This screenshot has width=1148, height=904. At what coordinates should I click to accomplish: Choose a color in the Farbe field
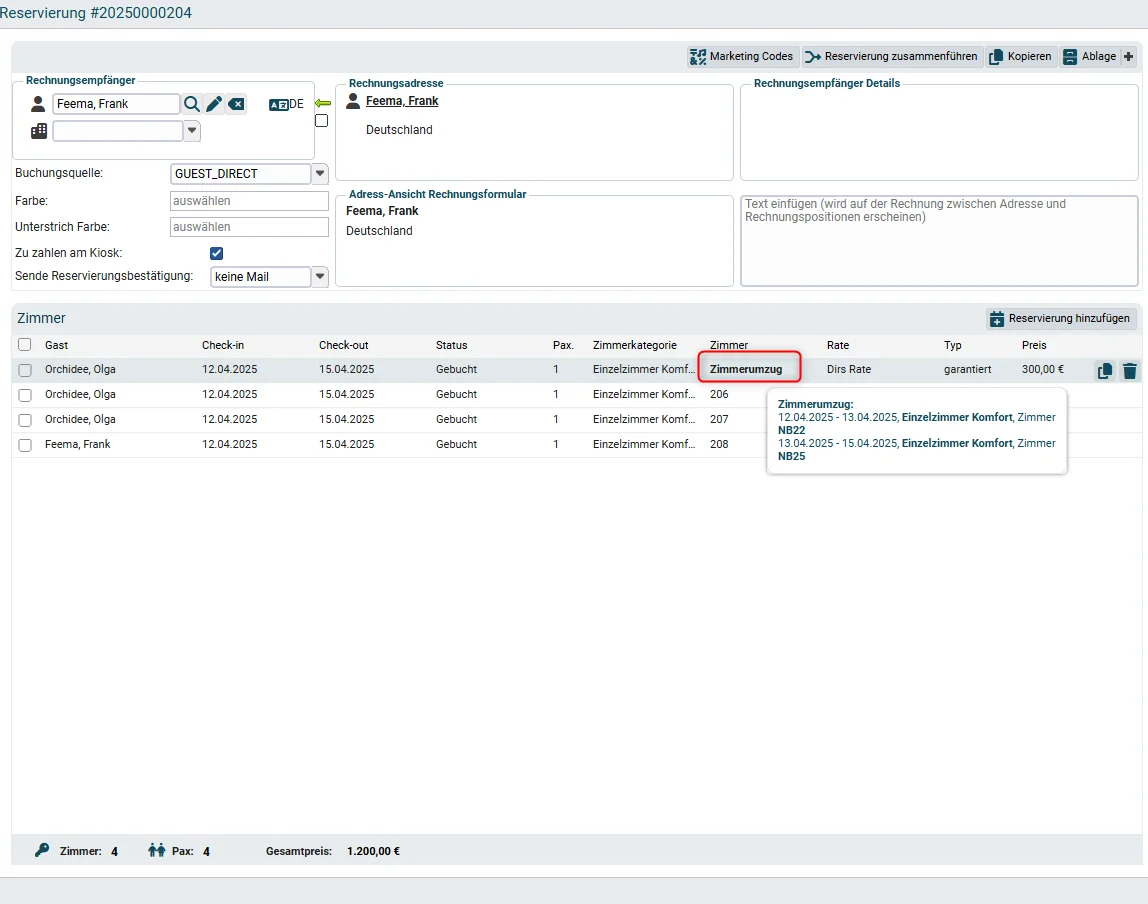pyautogui.click(x=249, y=201)
